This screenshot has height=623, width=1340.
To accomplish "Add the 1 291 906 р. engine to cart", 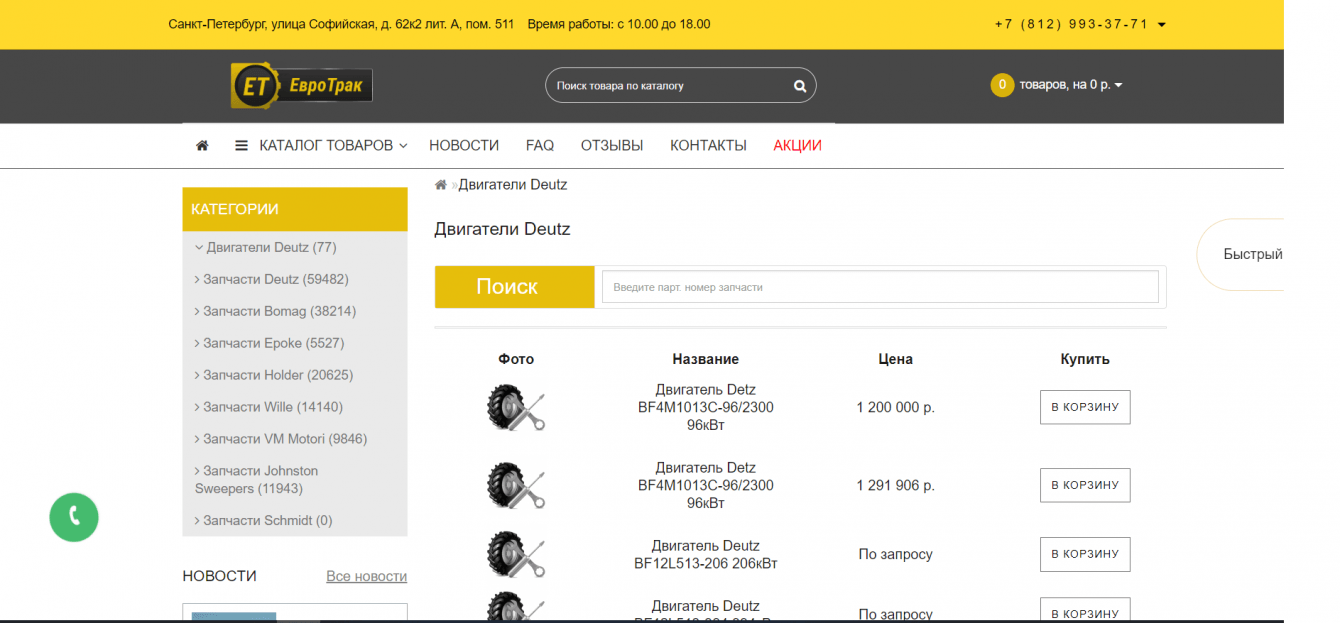I will click(1085, 485).
